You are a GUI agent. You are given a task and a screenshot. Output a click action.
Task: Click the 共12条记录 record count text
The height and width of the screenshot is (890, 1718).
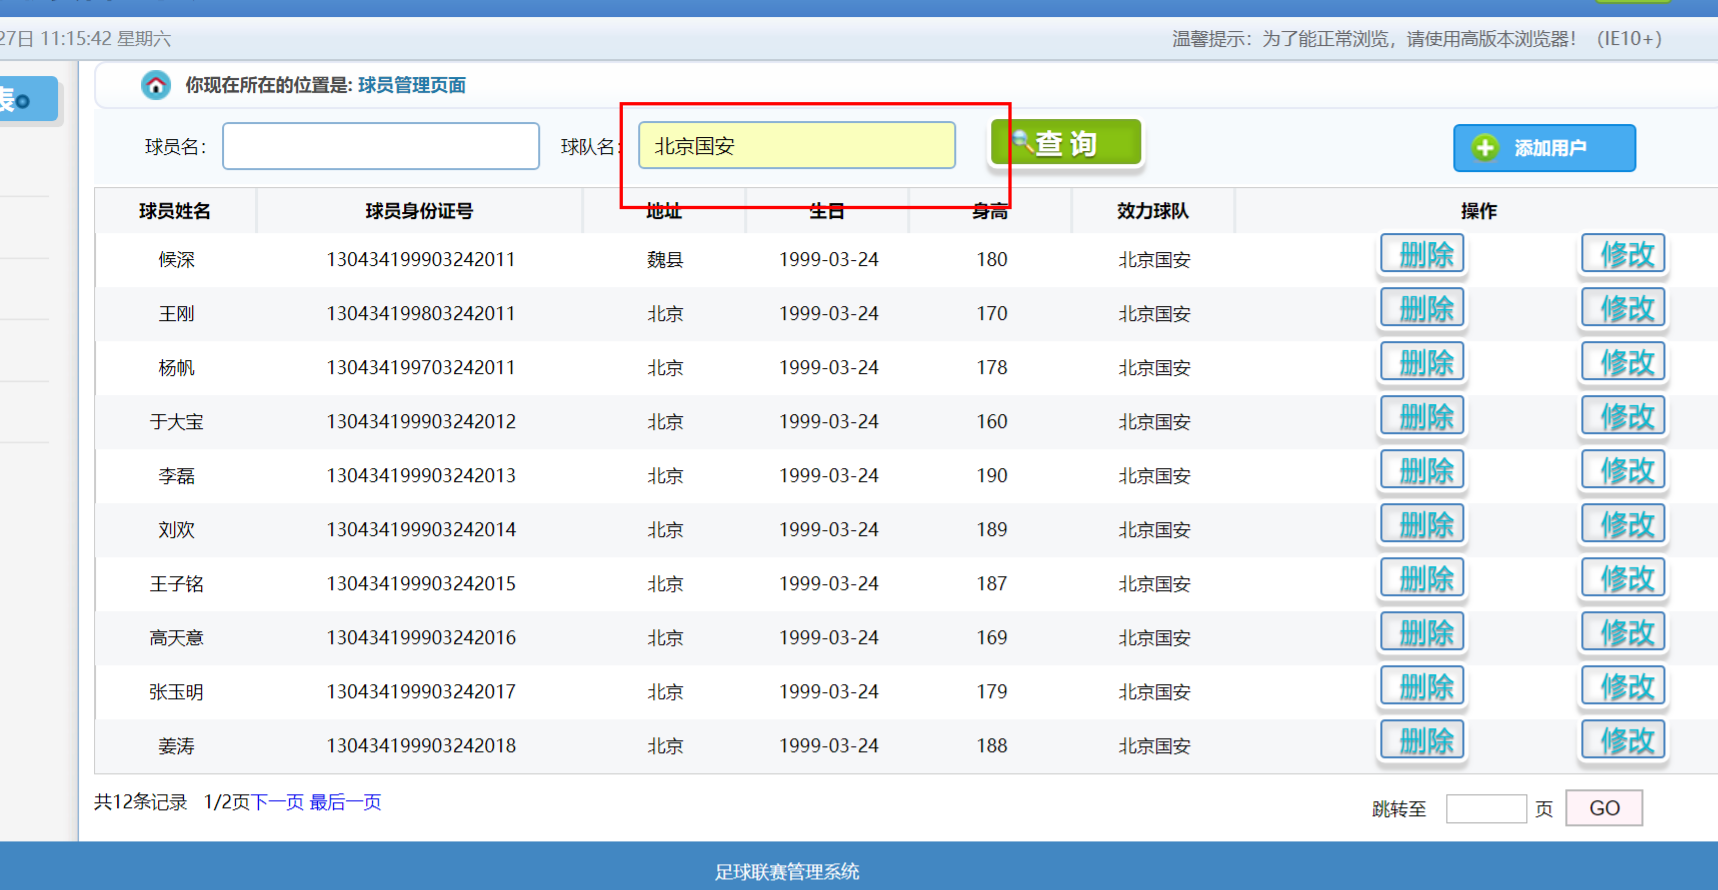pos(141,802)
